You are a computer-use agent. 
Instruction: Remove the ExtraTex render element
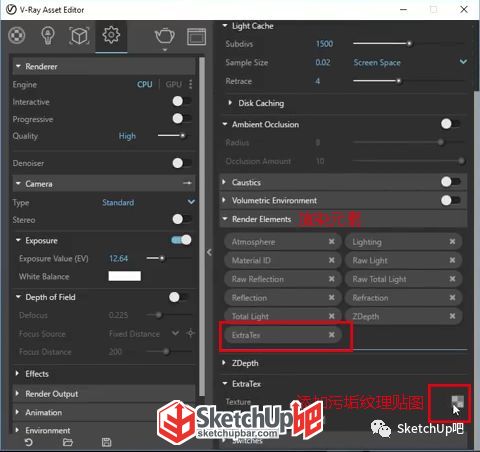(332, 335)
